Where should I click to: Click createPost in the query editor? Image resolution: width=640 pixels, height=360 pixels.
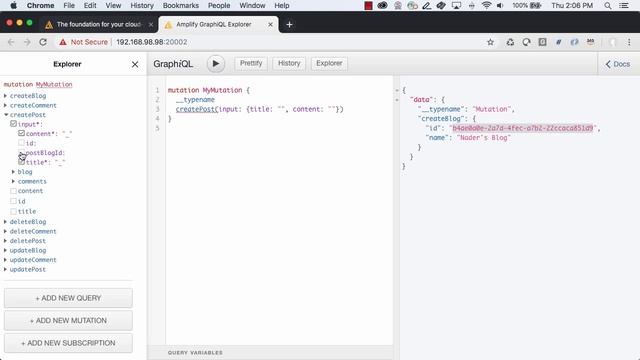click(x=195, y=109)
